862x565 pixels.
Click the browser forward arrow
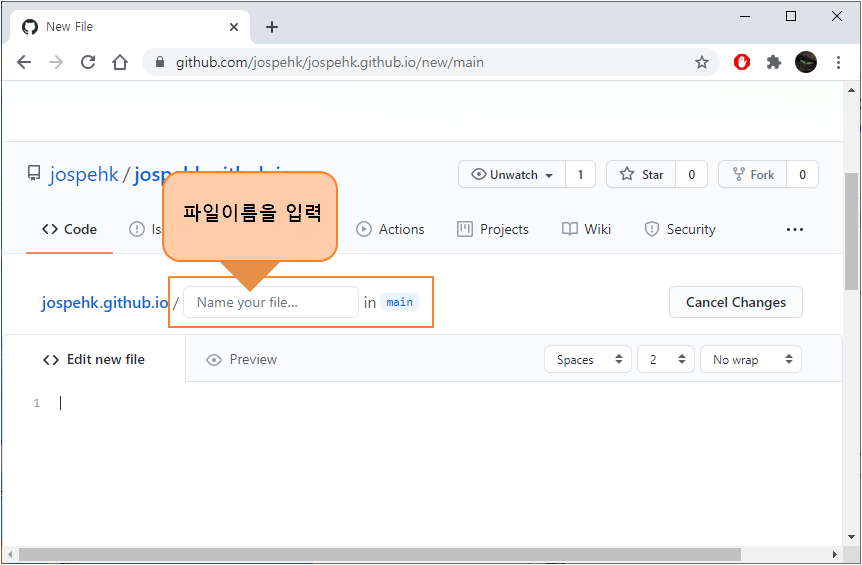(56, 62)
